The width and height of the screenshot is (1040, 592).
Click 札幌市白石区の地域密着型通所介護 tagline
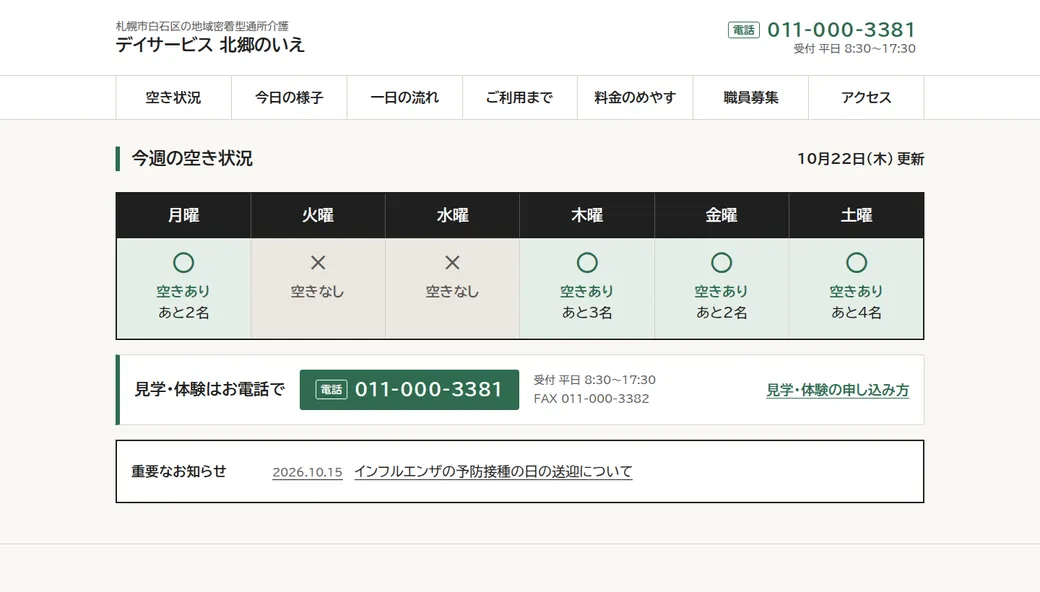(202, 26)
